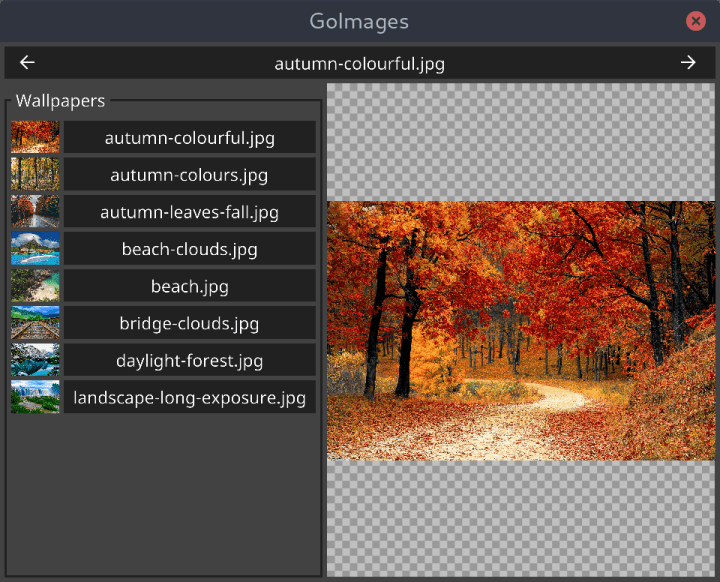The height and width of the screenshot is (582, 720).
Task: Click the autumn-colours thumbnail preview
Action: coord(35,175)
